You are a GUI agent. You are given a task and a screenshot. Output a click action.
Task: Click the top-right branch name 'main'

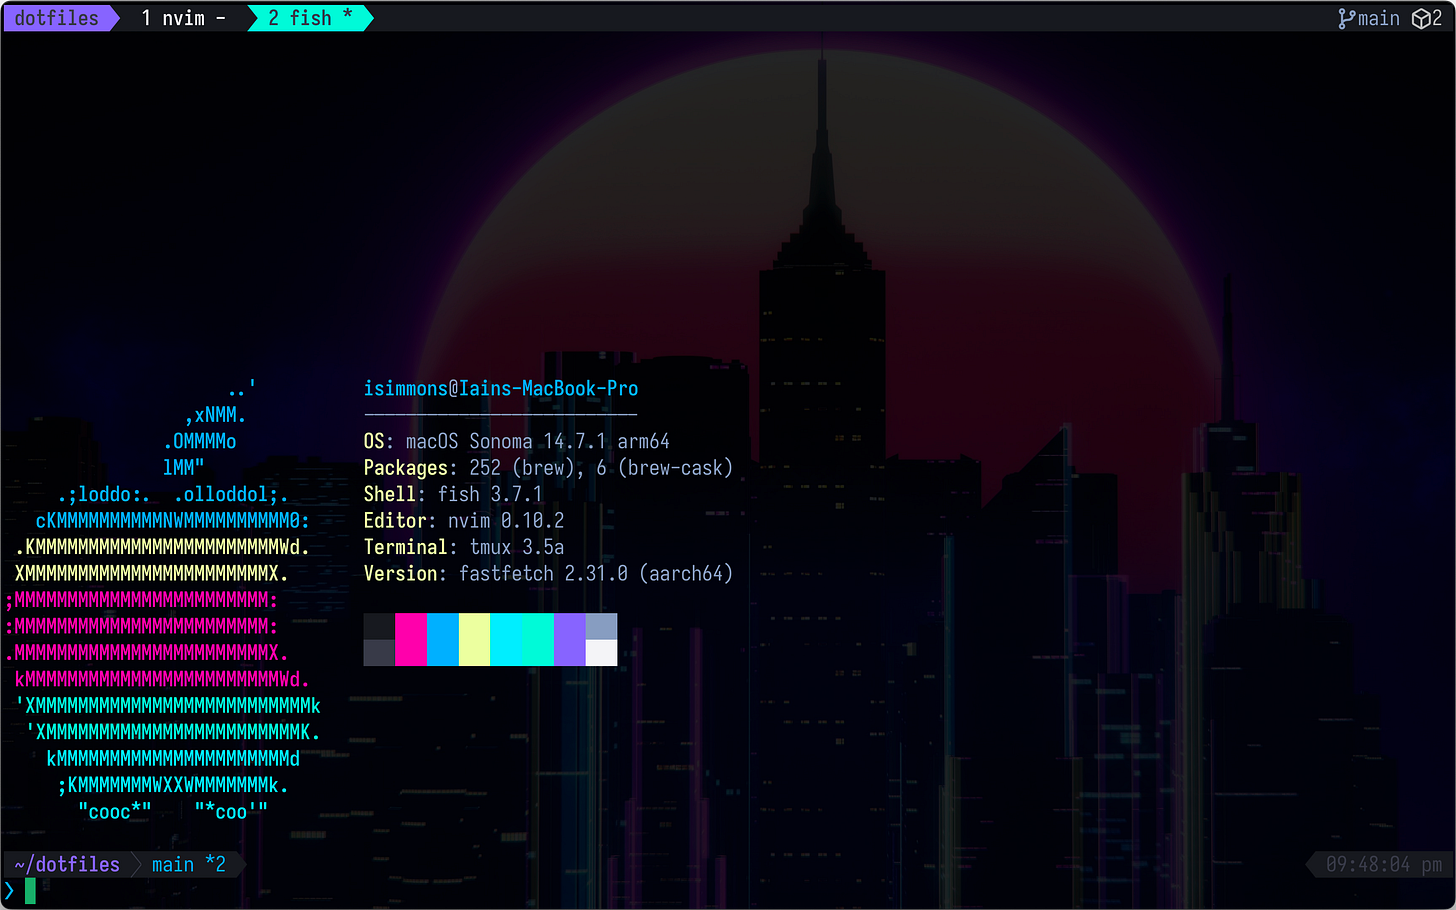(x=1378, y=19)
